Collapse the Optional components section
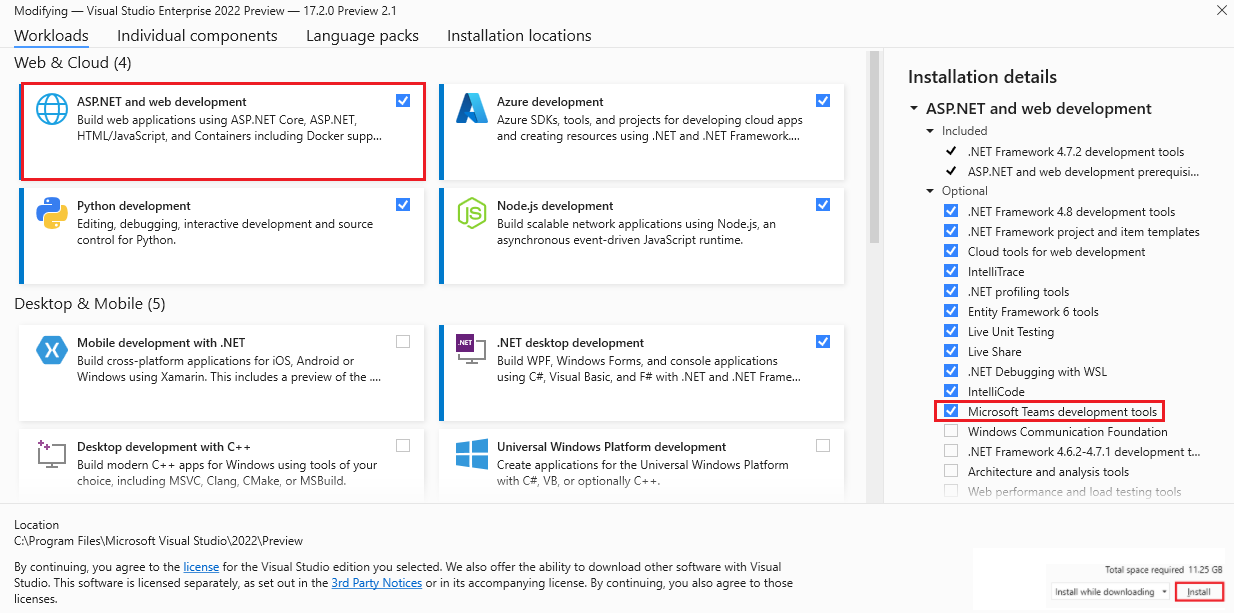This screenshot has height=613, width=1234. (x=930, y=191)
